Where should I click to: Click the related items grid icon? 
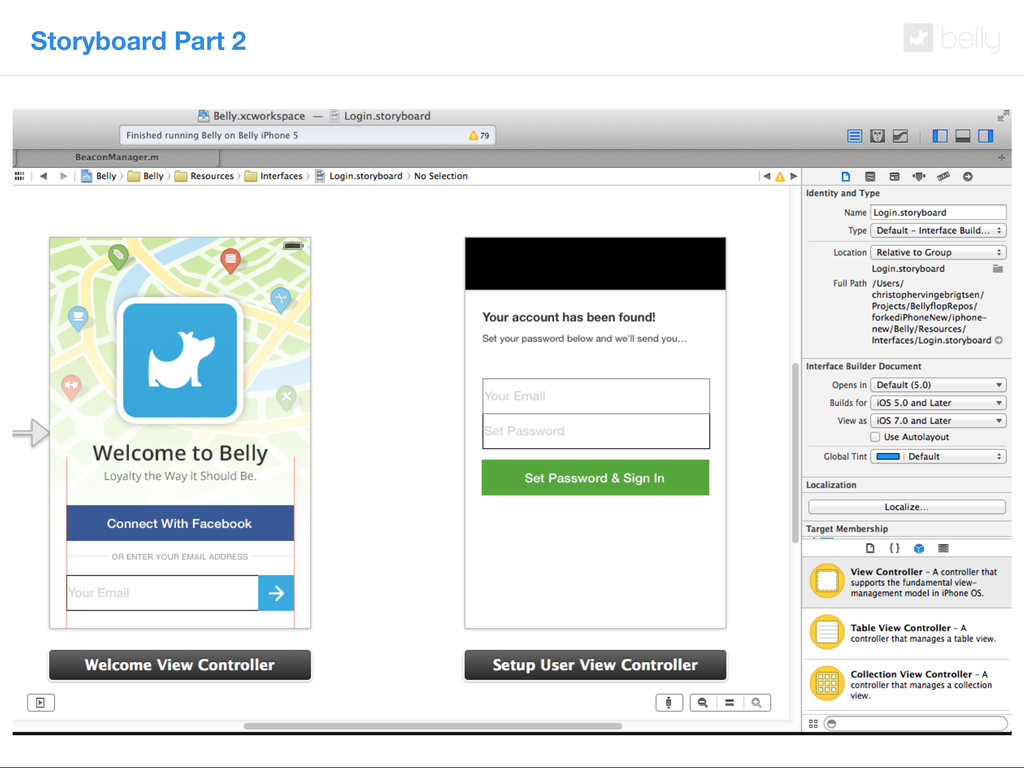click(x=20, y=176)
